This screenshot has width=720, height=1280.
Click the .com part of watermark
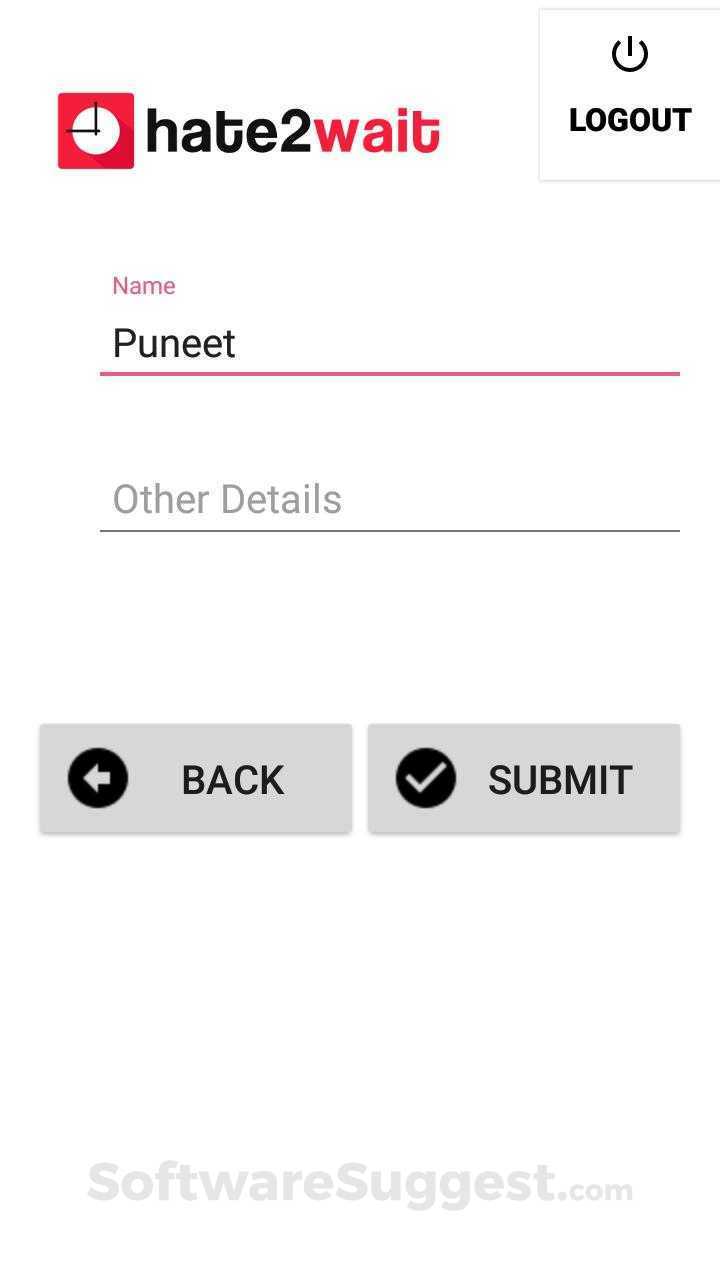[601, 1190]
